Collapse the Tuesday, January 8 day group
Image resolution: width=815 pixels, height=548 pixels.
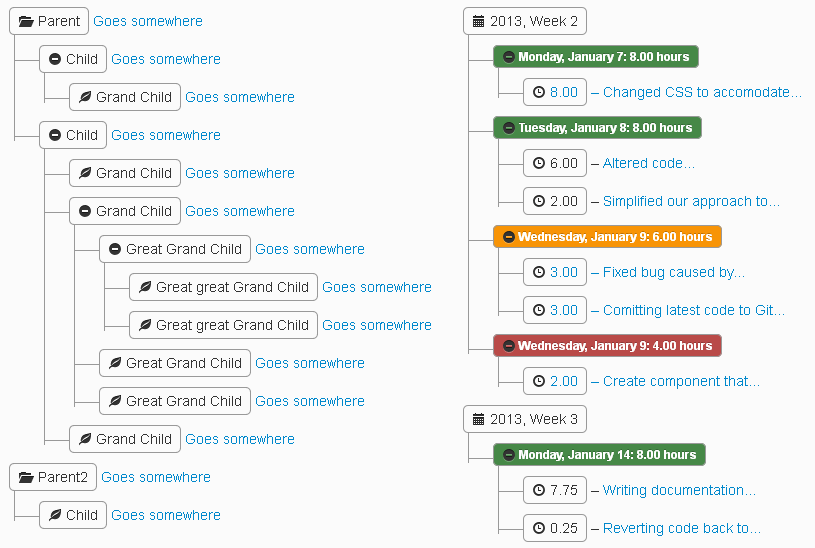[x=509, y=128]
